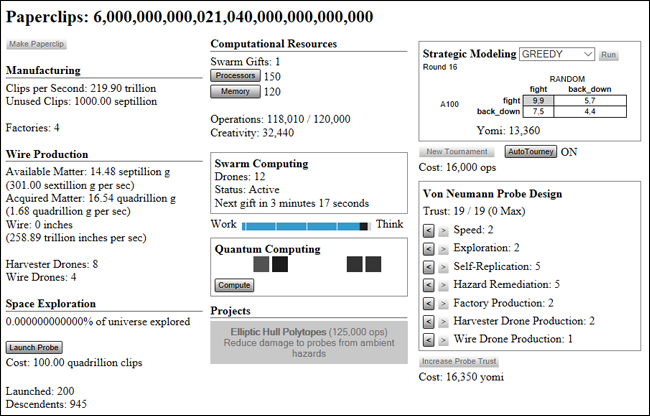Start a New Tournament
The height and width of the screenshot is (416, 650).
pos(457,152)
